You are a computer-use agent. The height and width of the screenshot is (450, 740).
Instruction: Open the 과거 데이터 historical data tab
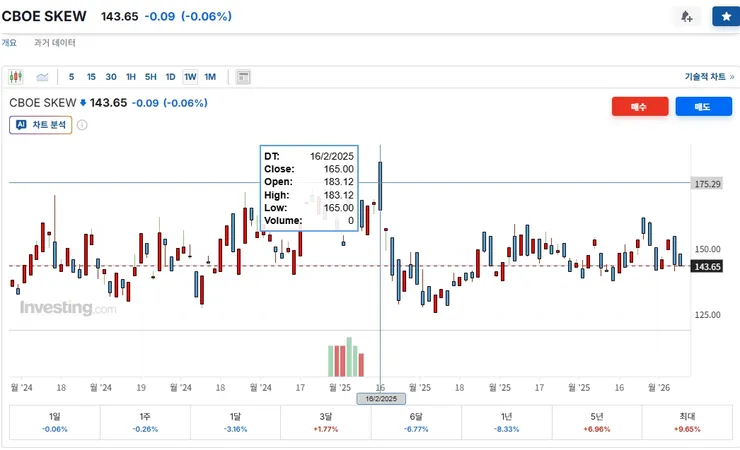[55, 42]
